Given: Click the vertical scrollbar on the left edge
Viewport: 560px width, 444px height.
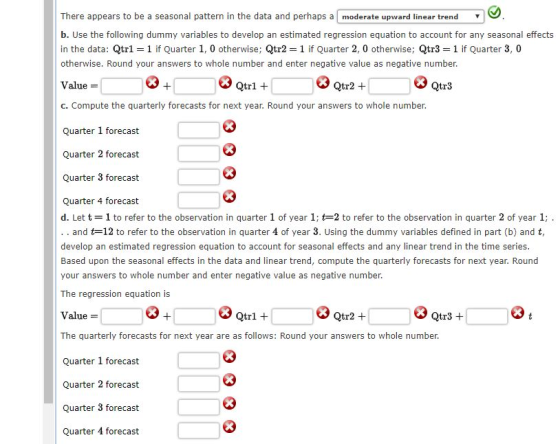Looking at the screenshot, I should click(49, 202).
